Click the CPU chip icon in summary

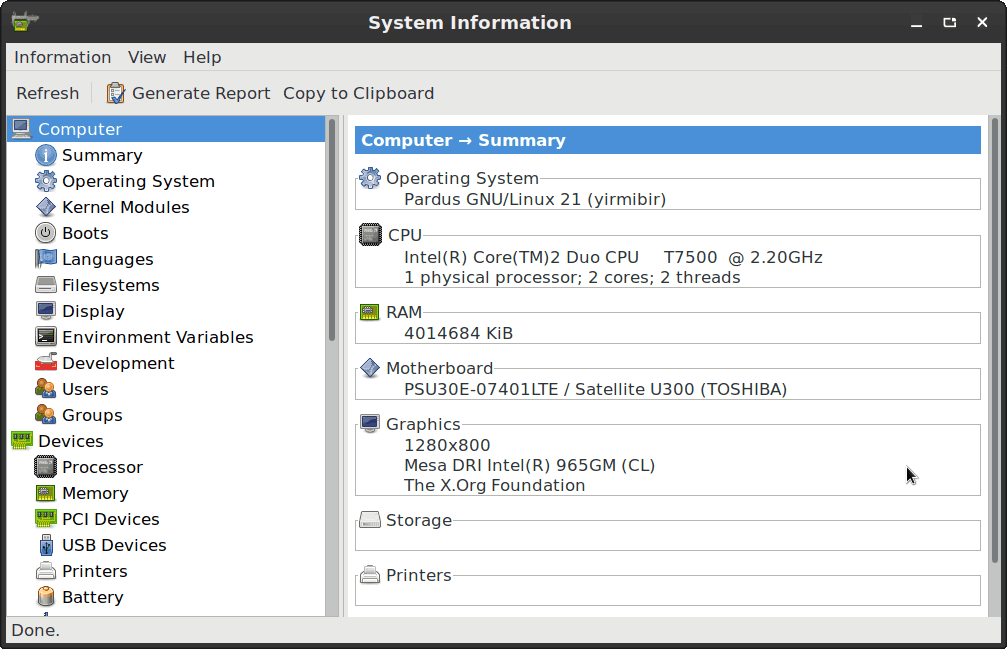tap(370, 235)
